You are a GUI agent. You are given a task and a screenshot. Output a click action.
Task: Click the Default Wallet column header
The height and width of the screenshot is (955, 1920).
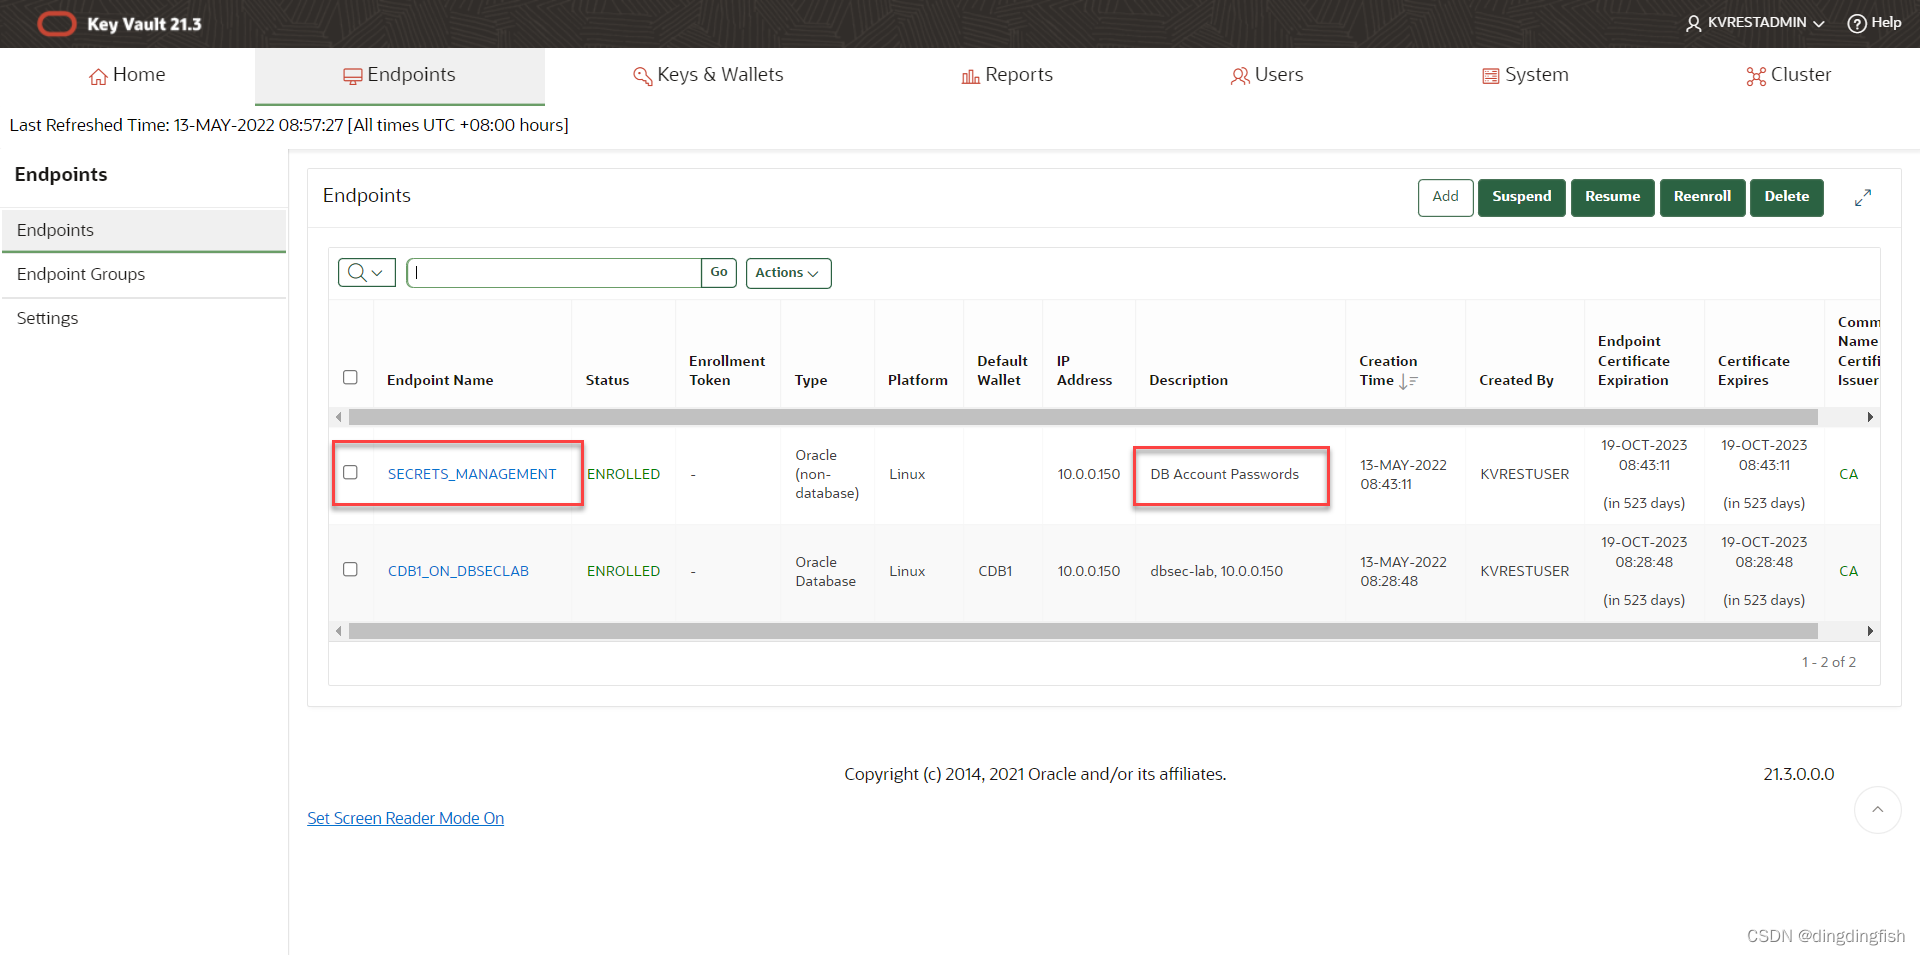1002,370
